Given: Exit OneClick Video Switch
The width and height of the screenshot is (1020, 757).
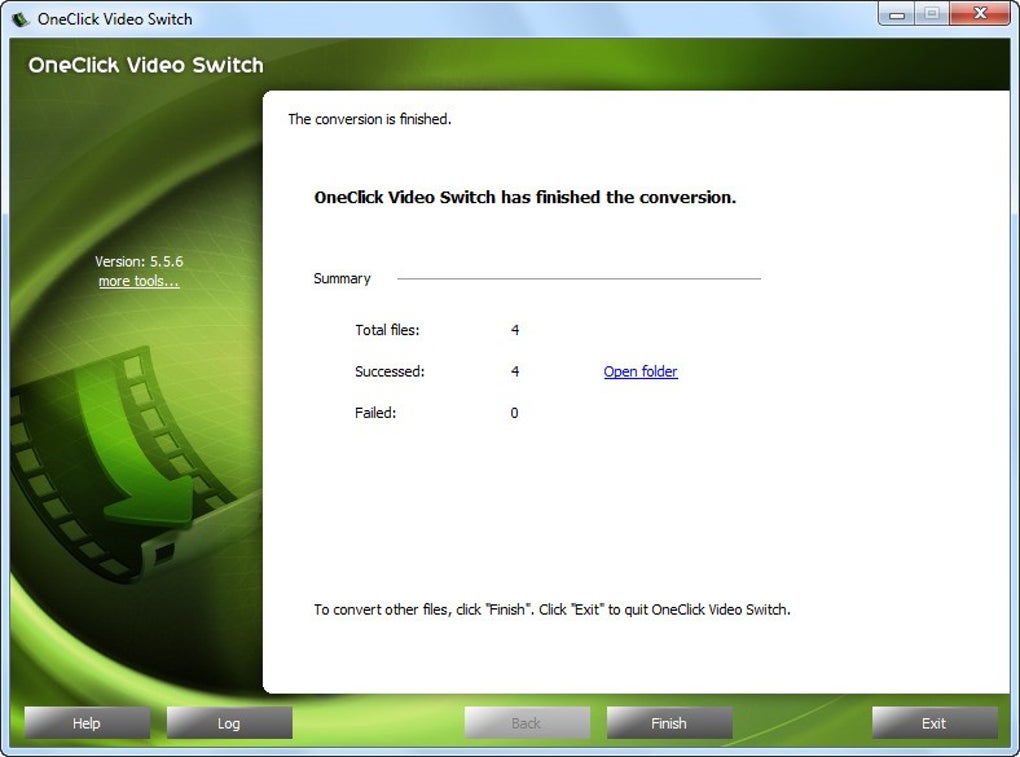Looking at the screenshot, I should (x=933, y=722).
